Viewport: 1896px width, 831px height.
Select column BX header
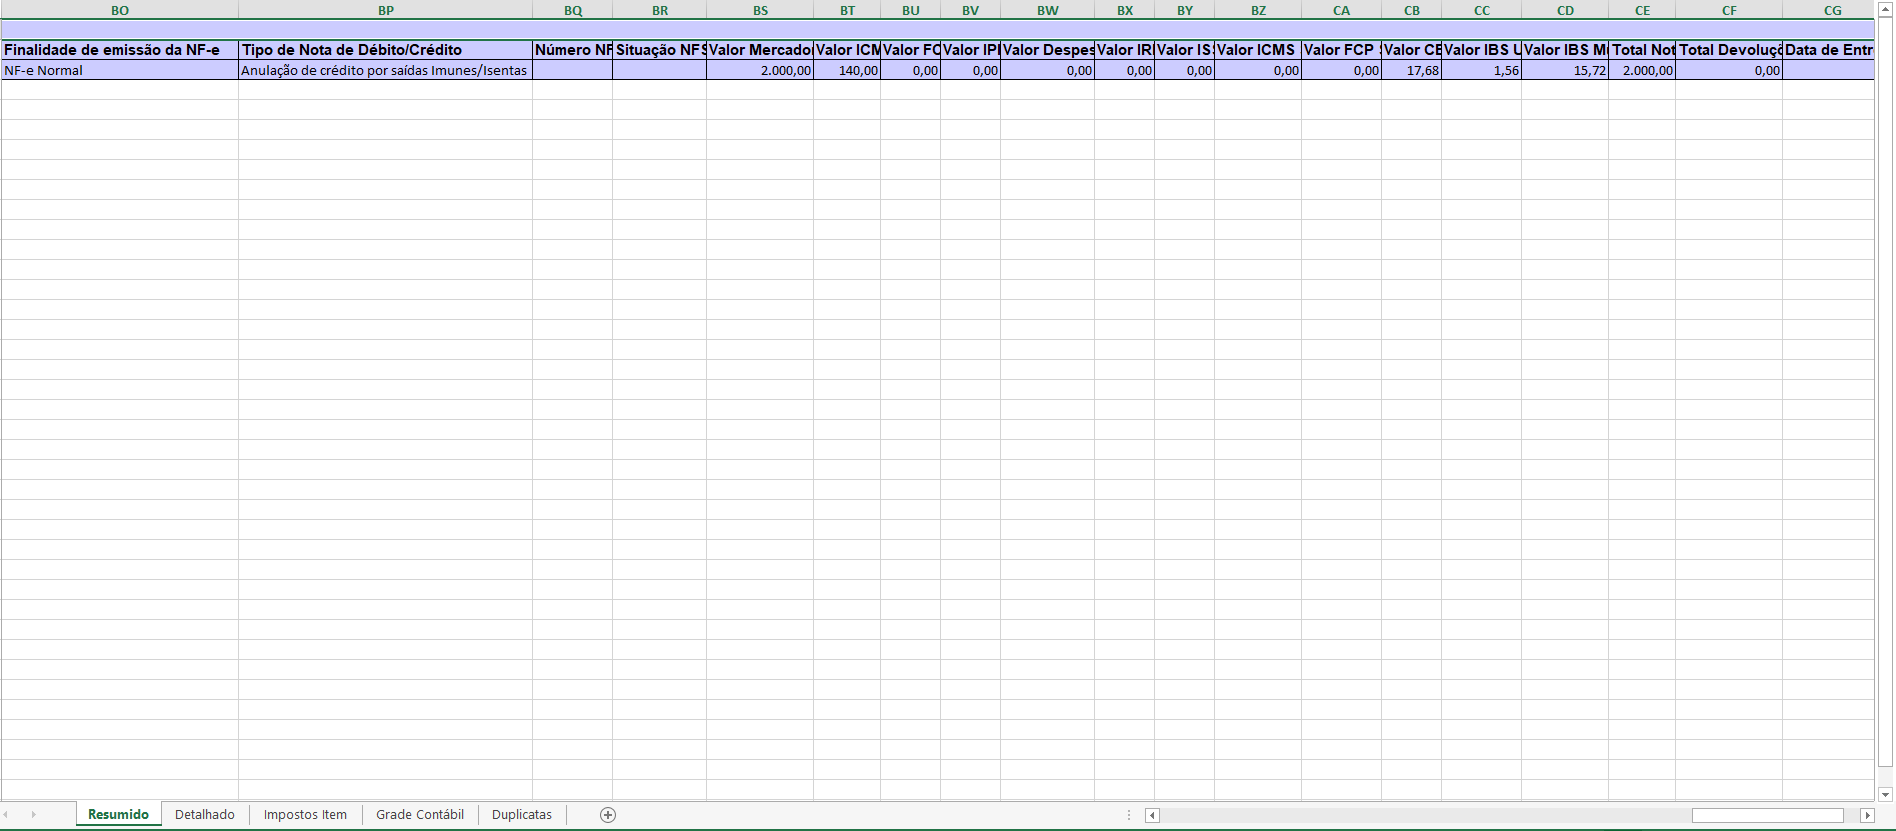(x=1125, y=10)
